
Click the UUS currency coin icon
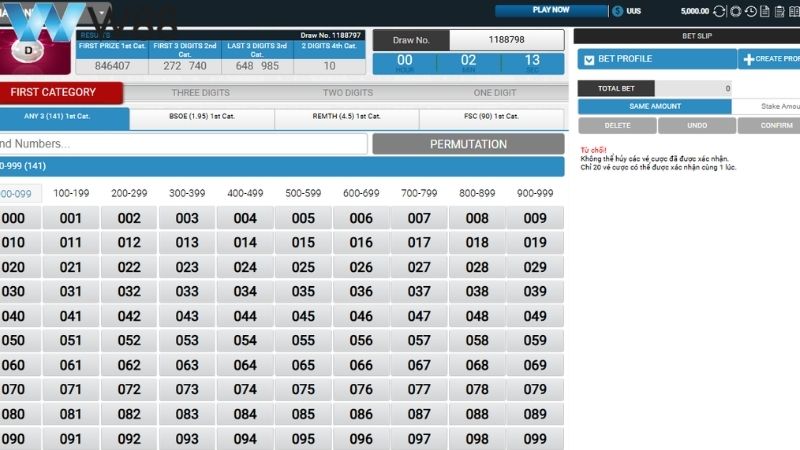click(x=619, y=11)
